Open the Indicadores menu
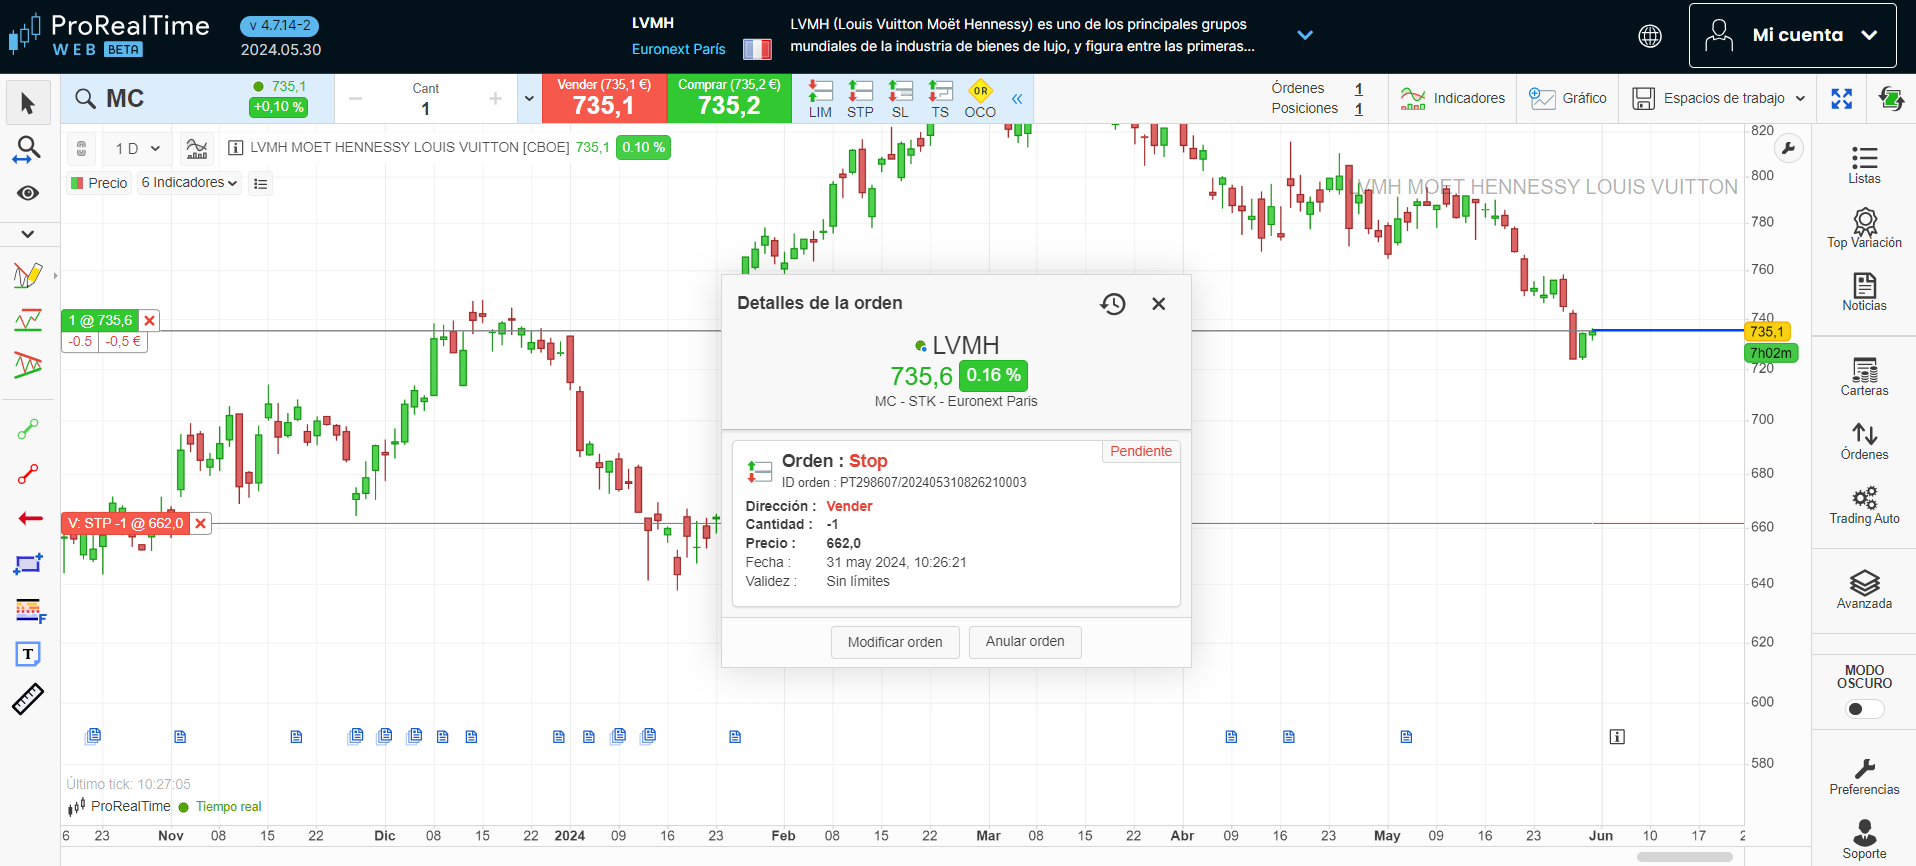Viewport: 1916px width, 866px height. 1453,98
